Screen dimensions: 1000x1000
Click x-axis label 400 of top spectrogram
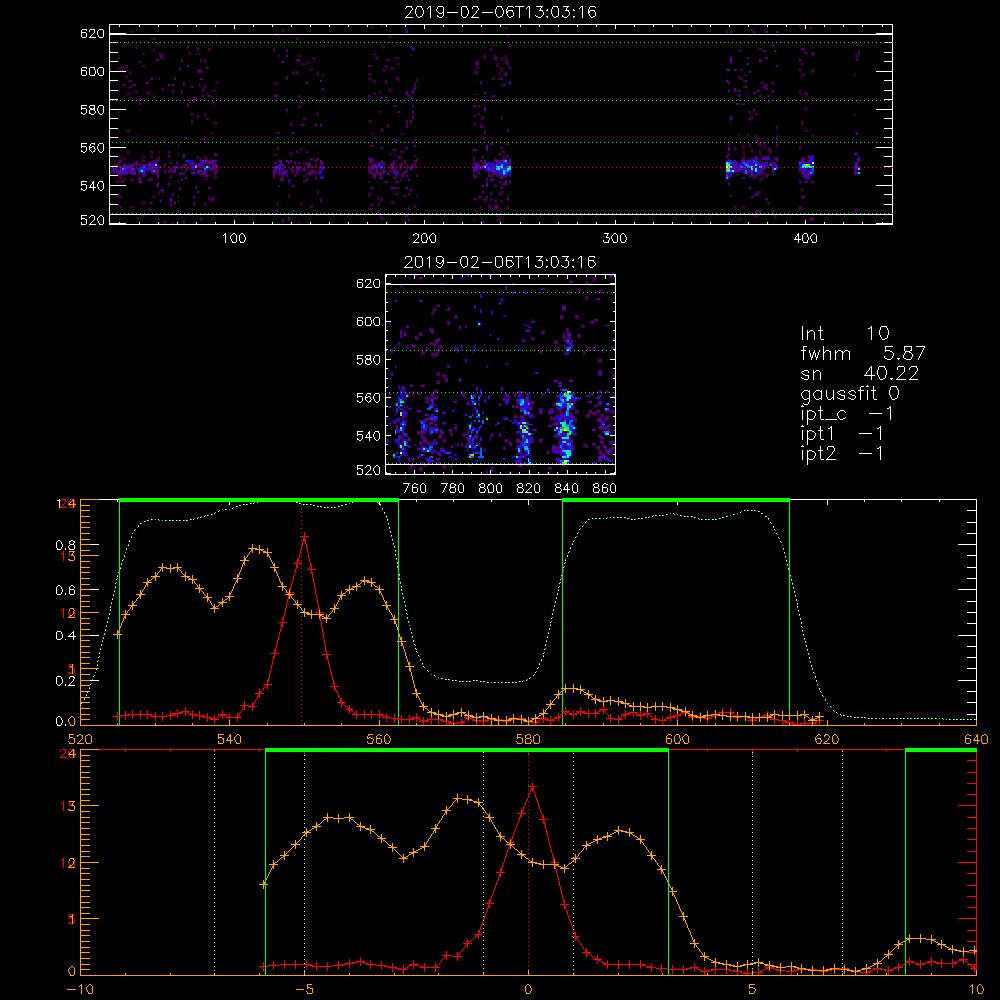pyautogui.click(x=805, y=239)
